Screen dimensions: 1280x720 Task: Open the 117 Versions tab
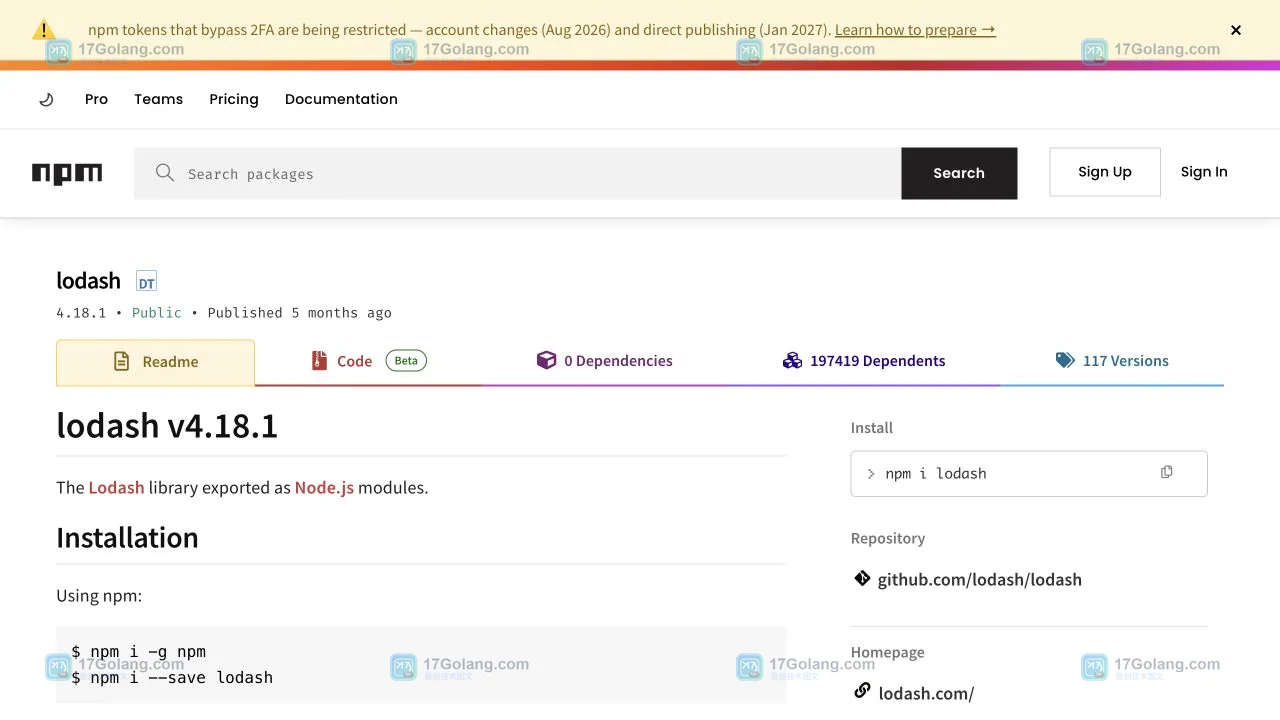pos(1112,362)
